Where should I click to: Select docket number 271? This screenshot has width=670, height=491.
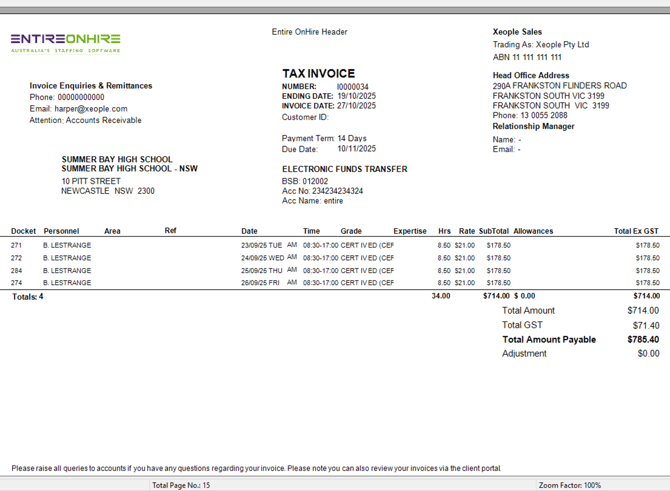coord(17,245)
